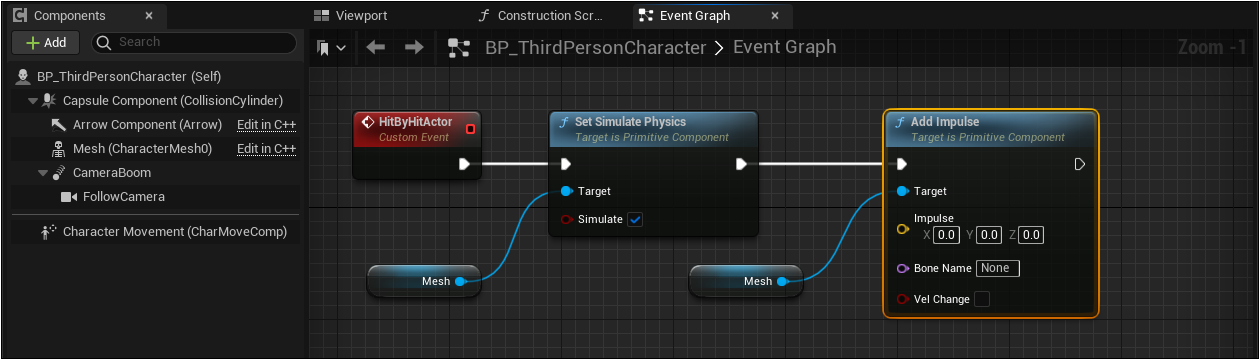
Task: Click the back navigation arrow in graph toolbar
Action: (x=376, y=48)
